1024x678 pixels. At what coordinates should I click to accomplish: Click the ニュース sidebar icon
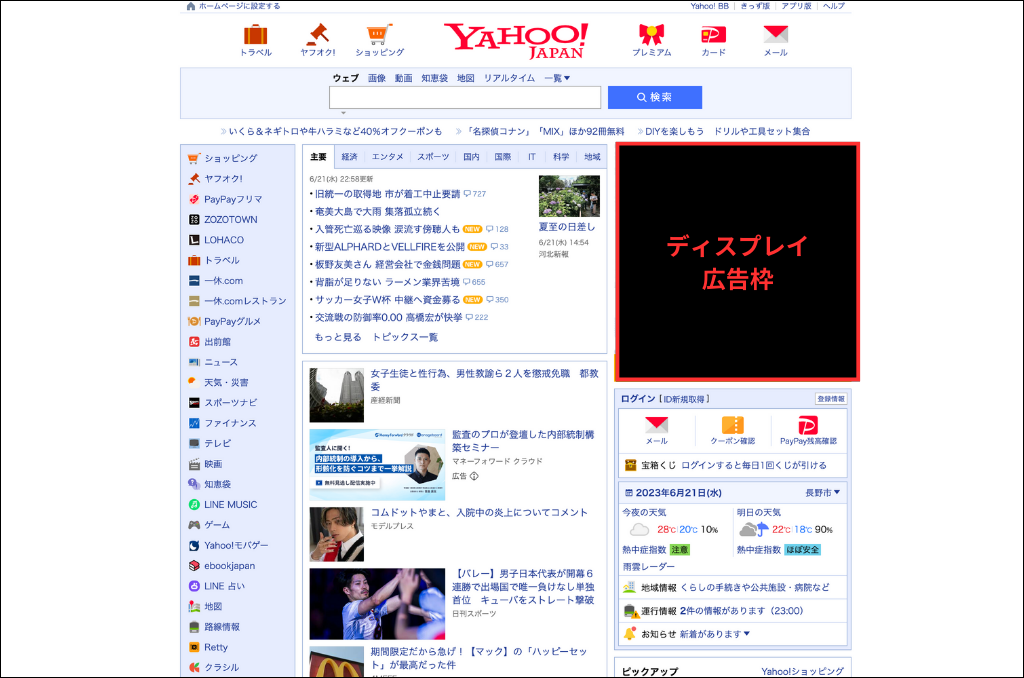194,362
